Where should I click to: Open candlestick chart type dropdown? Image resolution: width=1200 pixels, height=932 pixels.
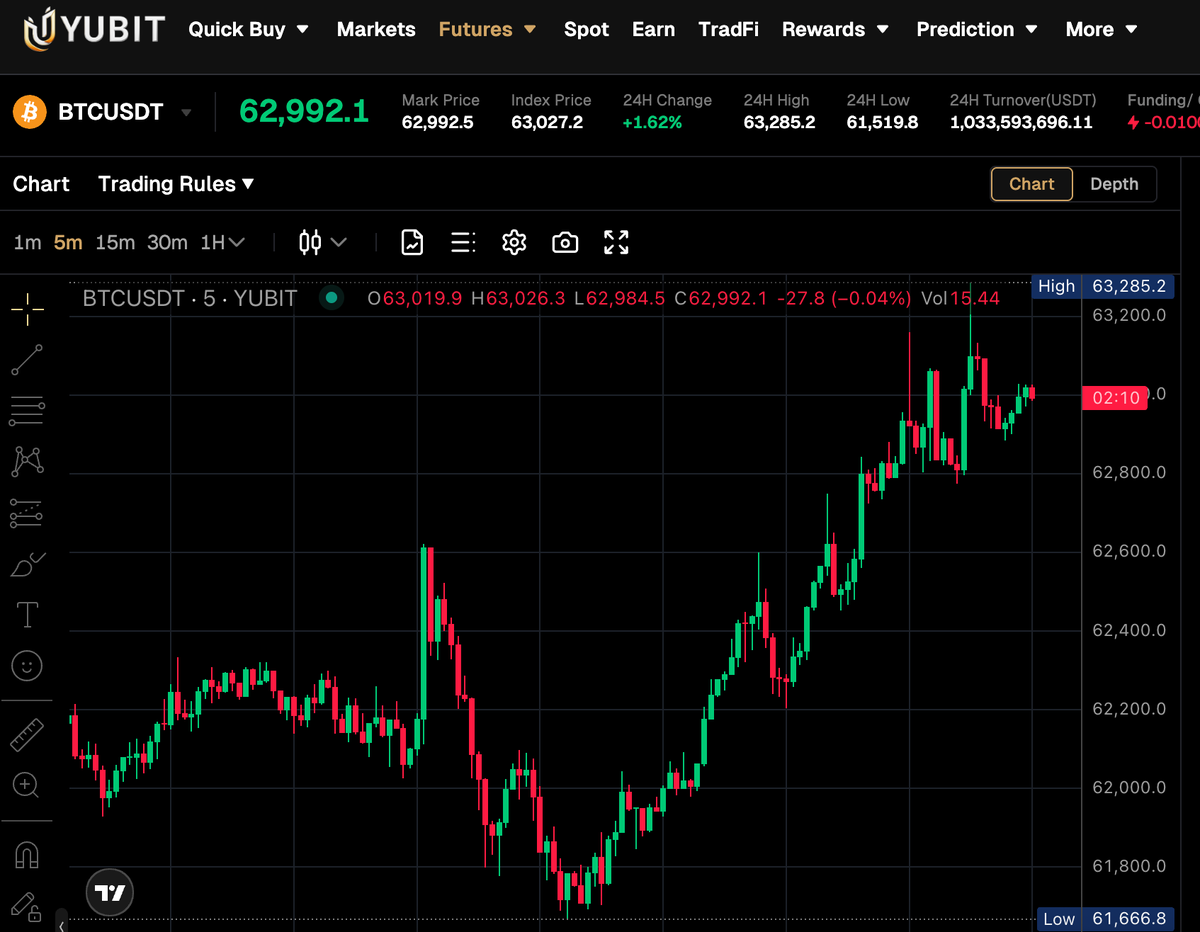[323, 242]
